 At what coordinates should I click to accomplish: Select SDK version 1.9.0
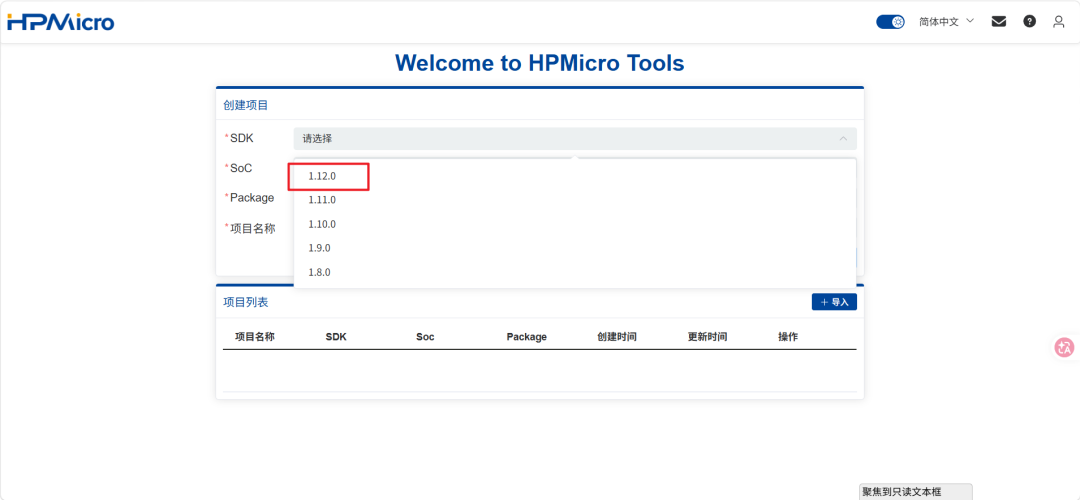(575, 248)
